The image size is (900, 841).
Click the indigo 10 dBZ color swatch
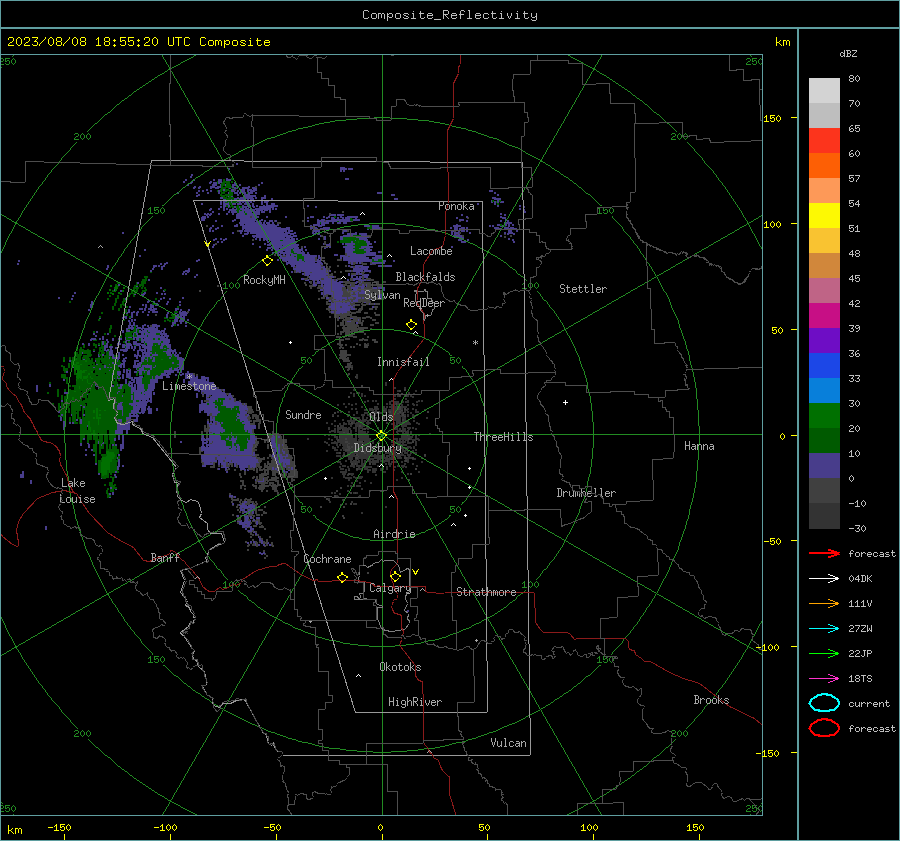pyautogui.click(x=824, y=466)
